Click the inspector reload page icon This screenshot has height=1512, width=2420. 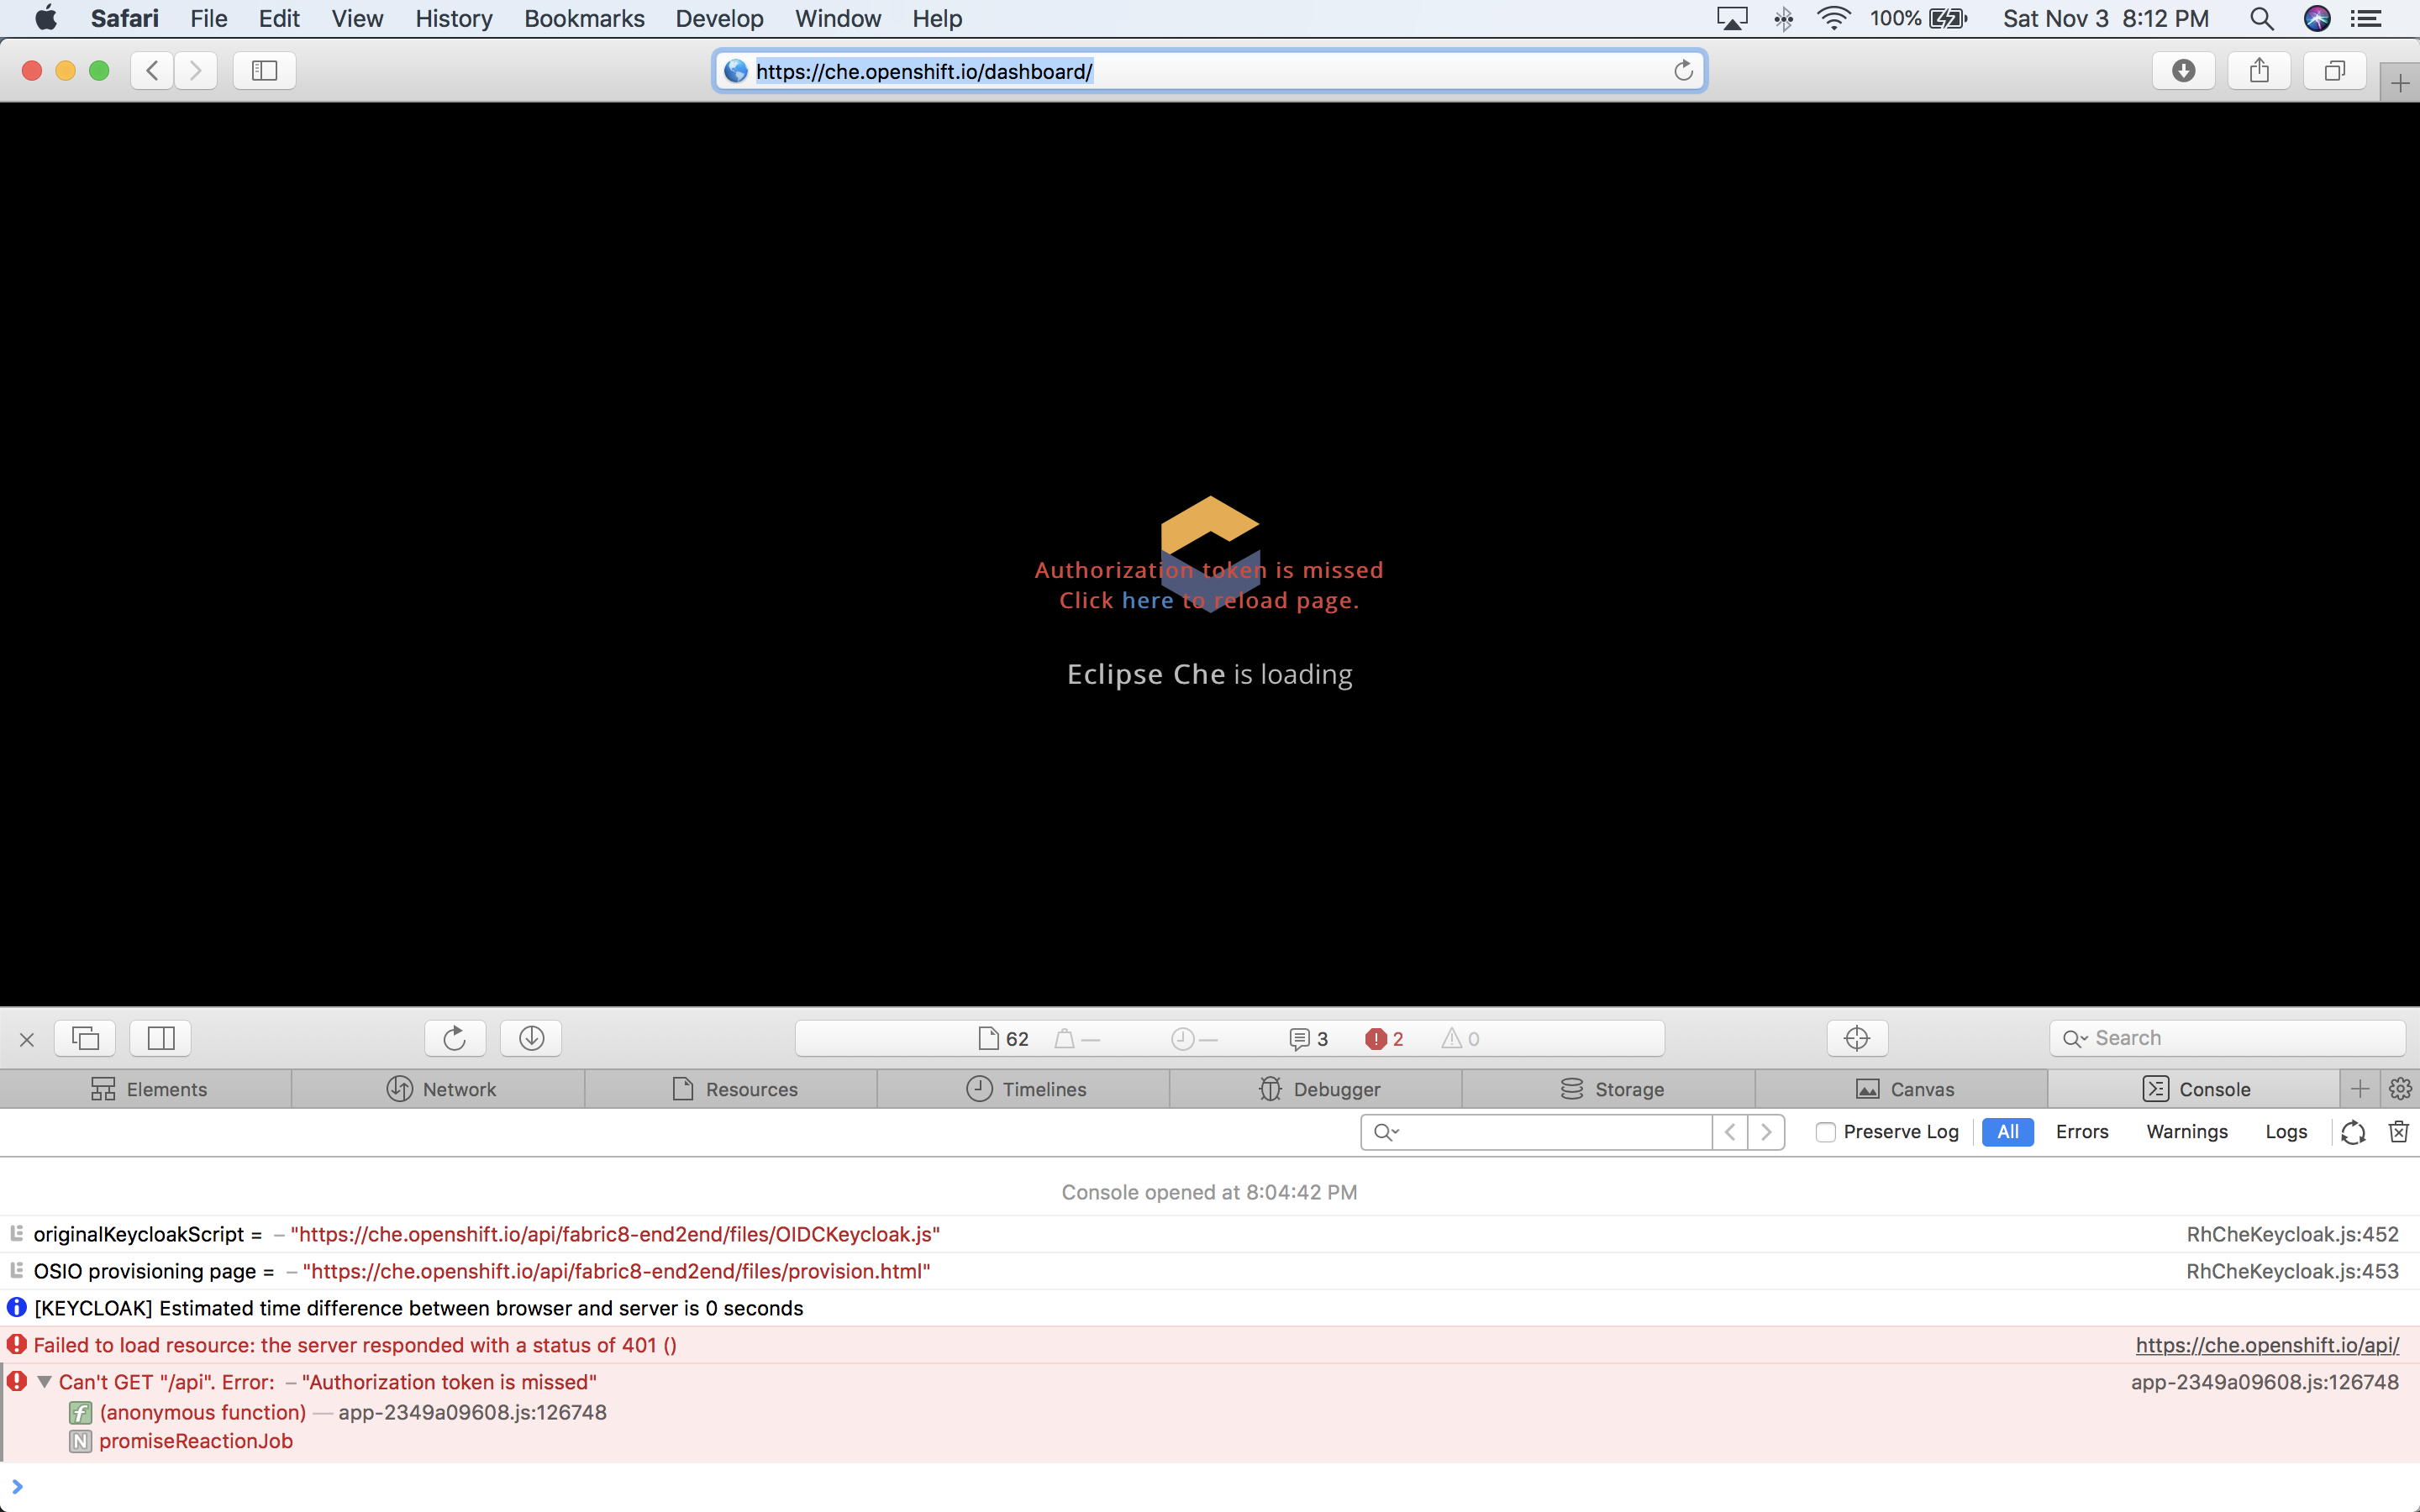click(x=455, y=1038)
